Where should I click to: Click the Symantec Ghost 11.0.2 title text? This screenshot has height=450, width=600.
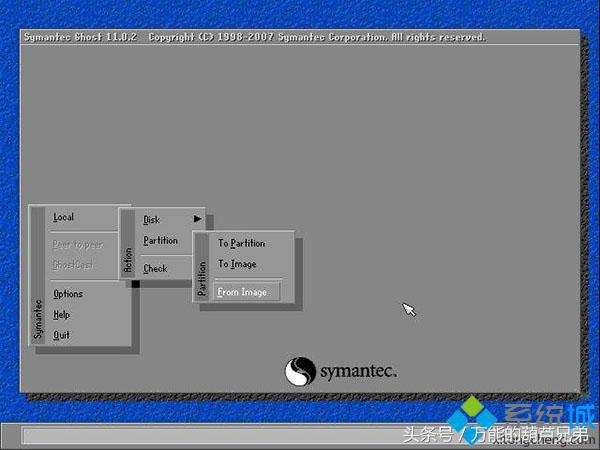pos(80,37)
